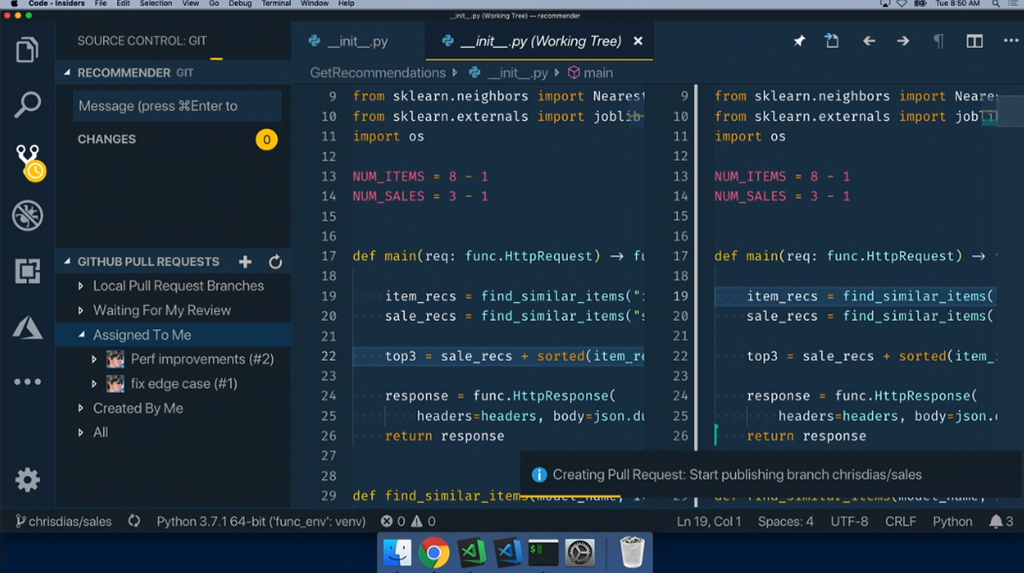Open the Extensions view in activity bar

point(27,270)
